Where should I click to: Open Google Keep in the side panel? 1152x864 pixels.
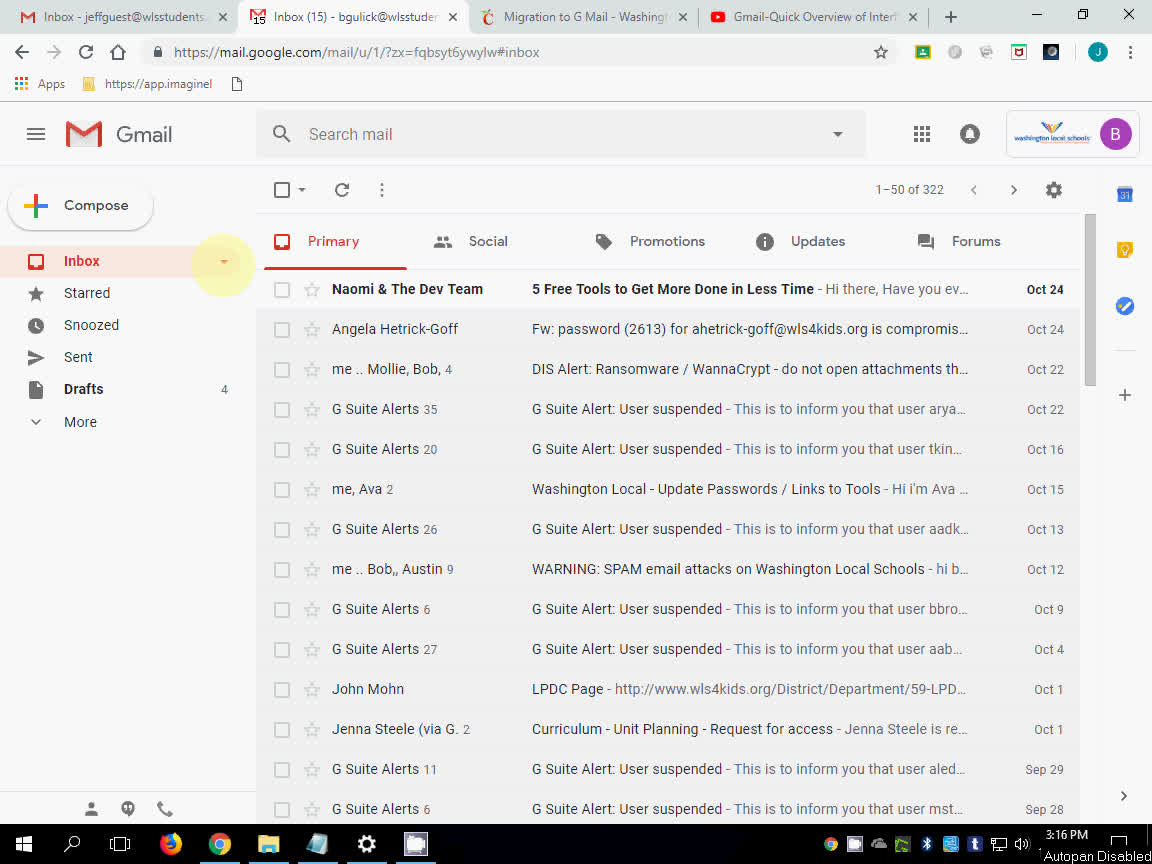(x=1124, y=249)
